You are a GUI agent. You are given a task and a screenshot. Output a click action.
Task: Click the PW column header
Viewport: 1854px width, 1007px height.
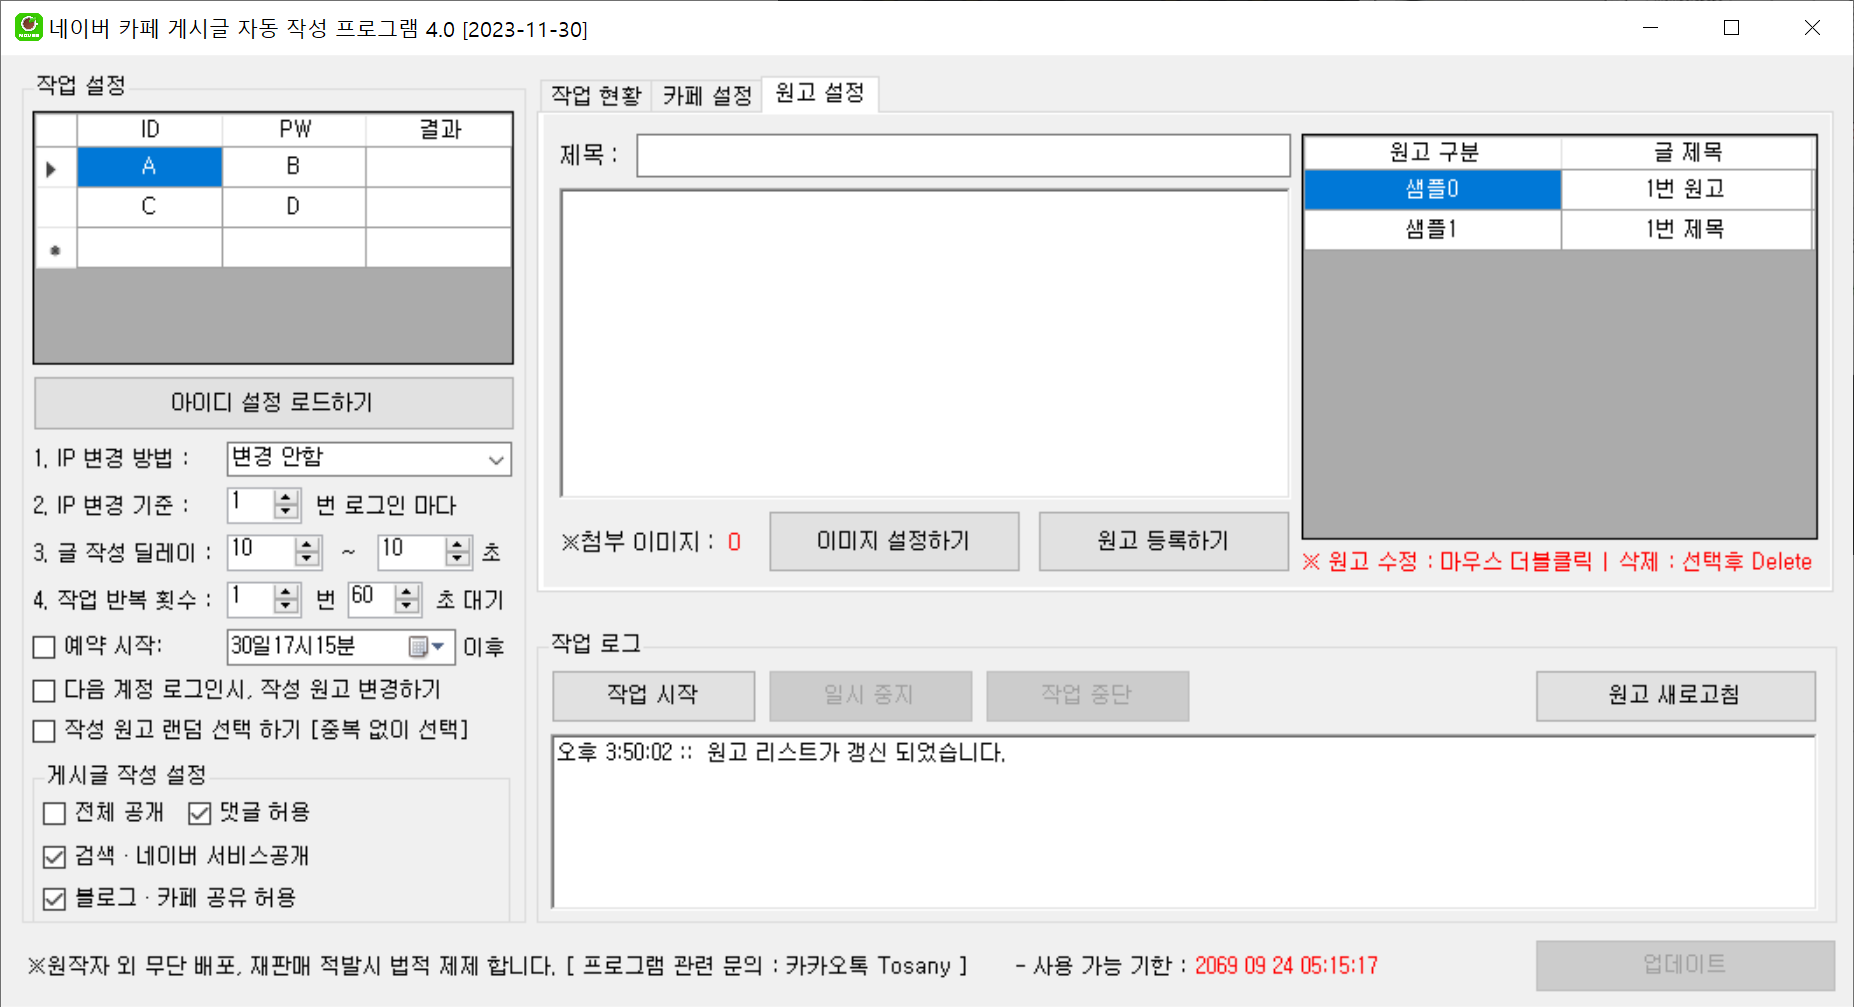coord(293,130)
